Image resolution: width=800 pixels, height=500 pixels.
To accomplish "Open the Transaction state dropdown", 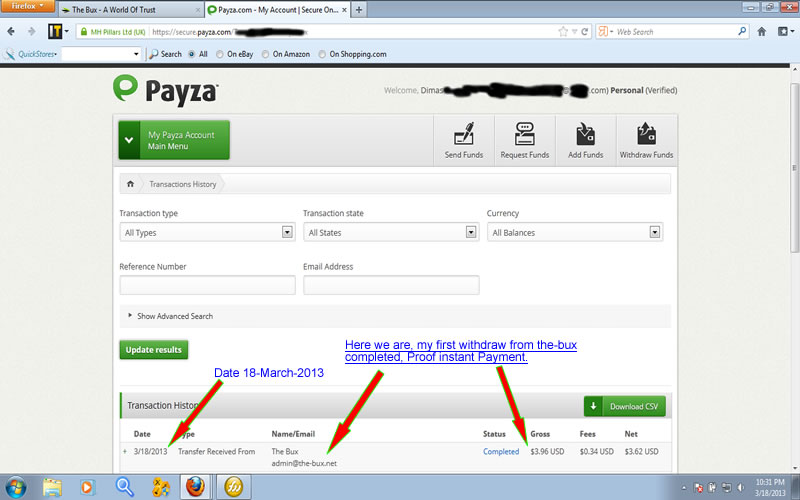I will coord(391,232).
